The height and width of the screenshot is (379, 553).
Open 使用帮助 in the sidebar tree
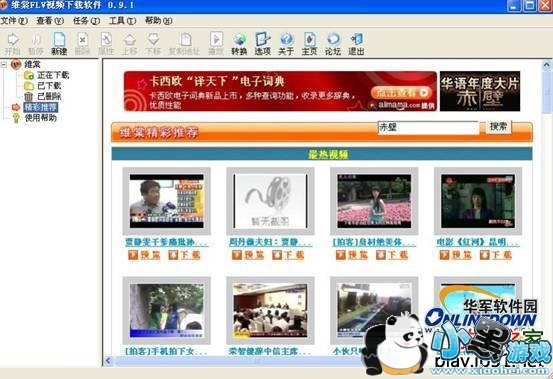coord(41,118)
